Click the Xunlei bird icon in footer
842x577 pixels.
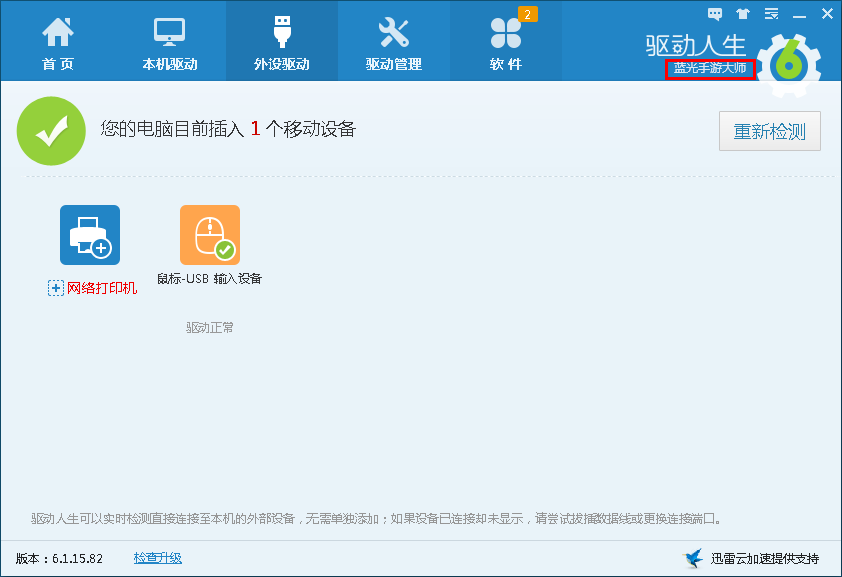pyautogui.click(x=693, y=558)
